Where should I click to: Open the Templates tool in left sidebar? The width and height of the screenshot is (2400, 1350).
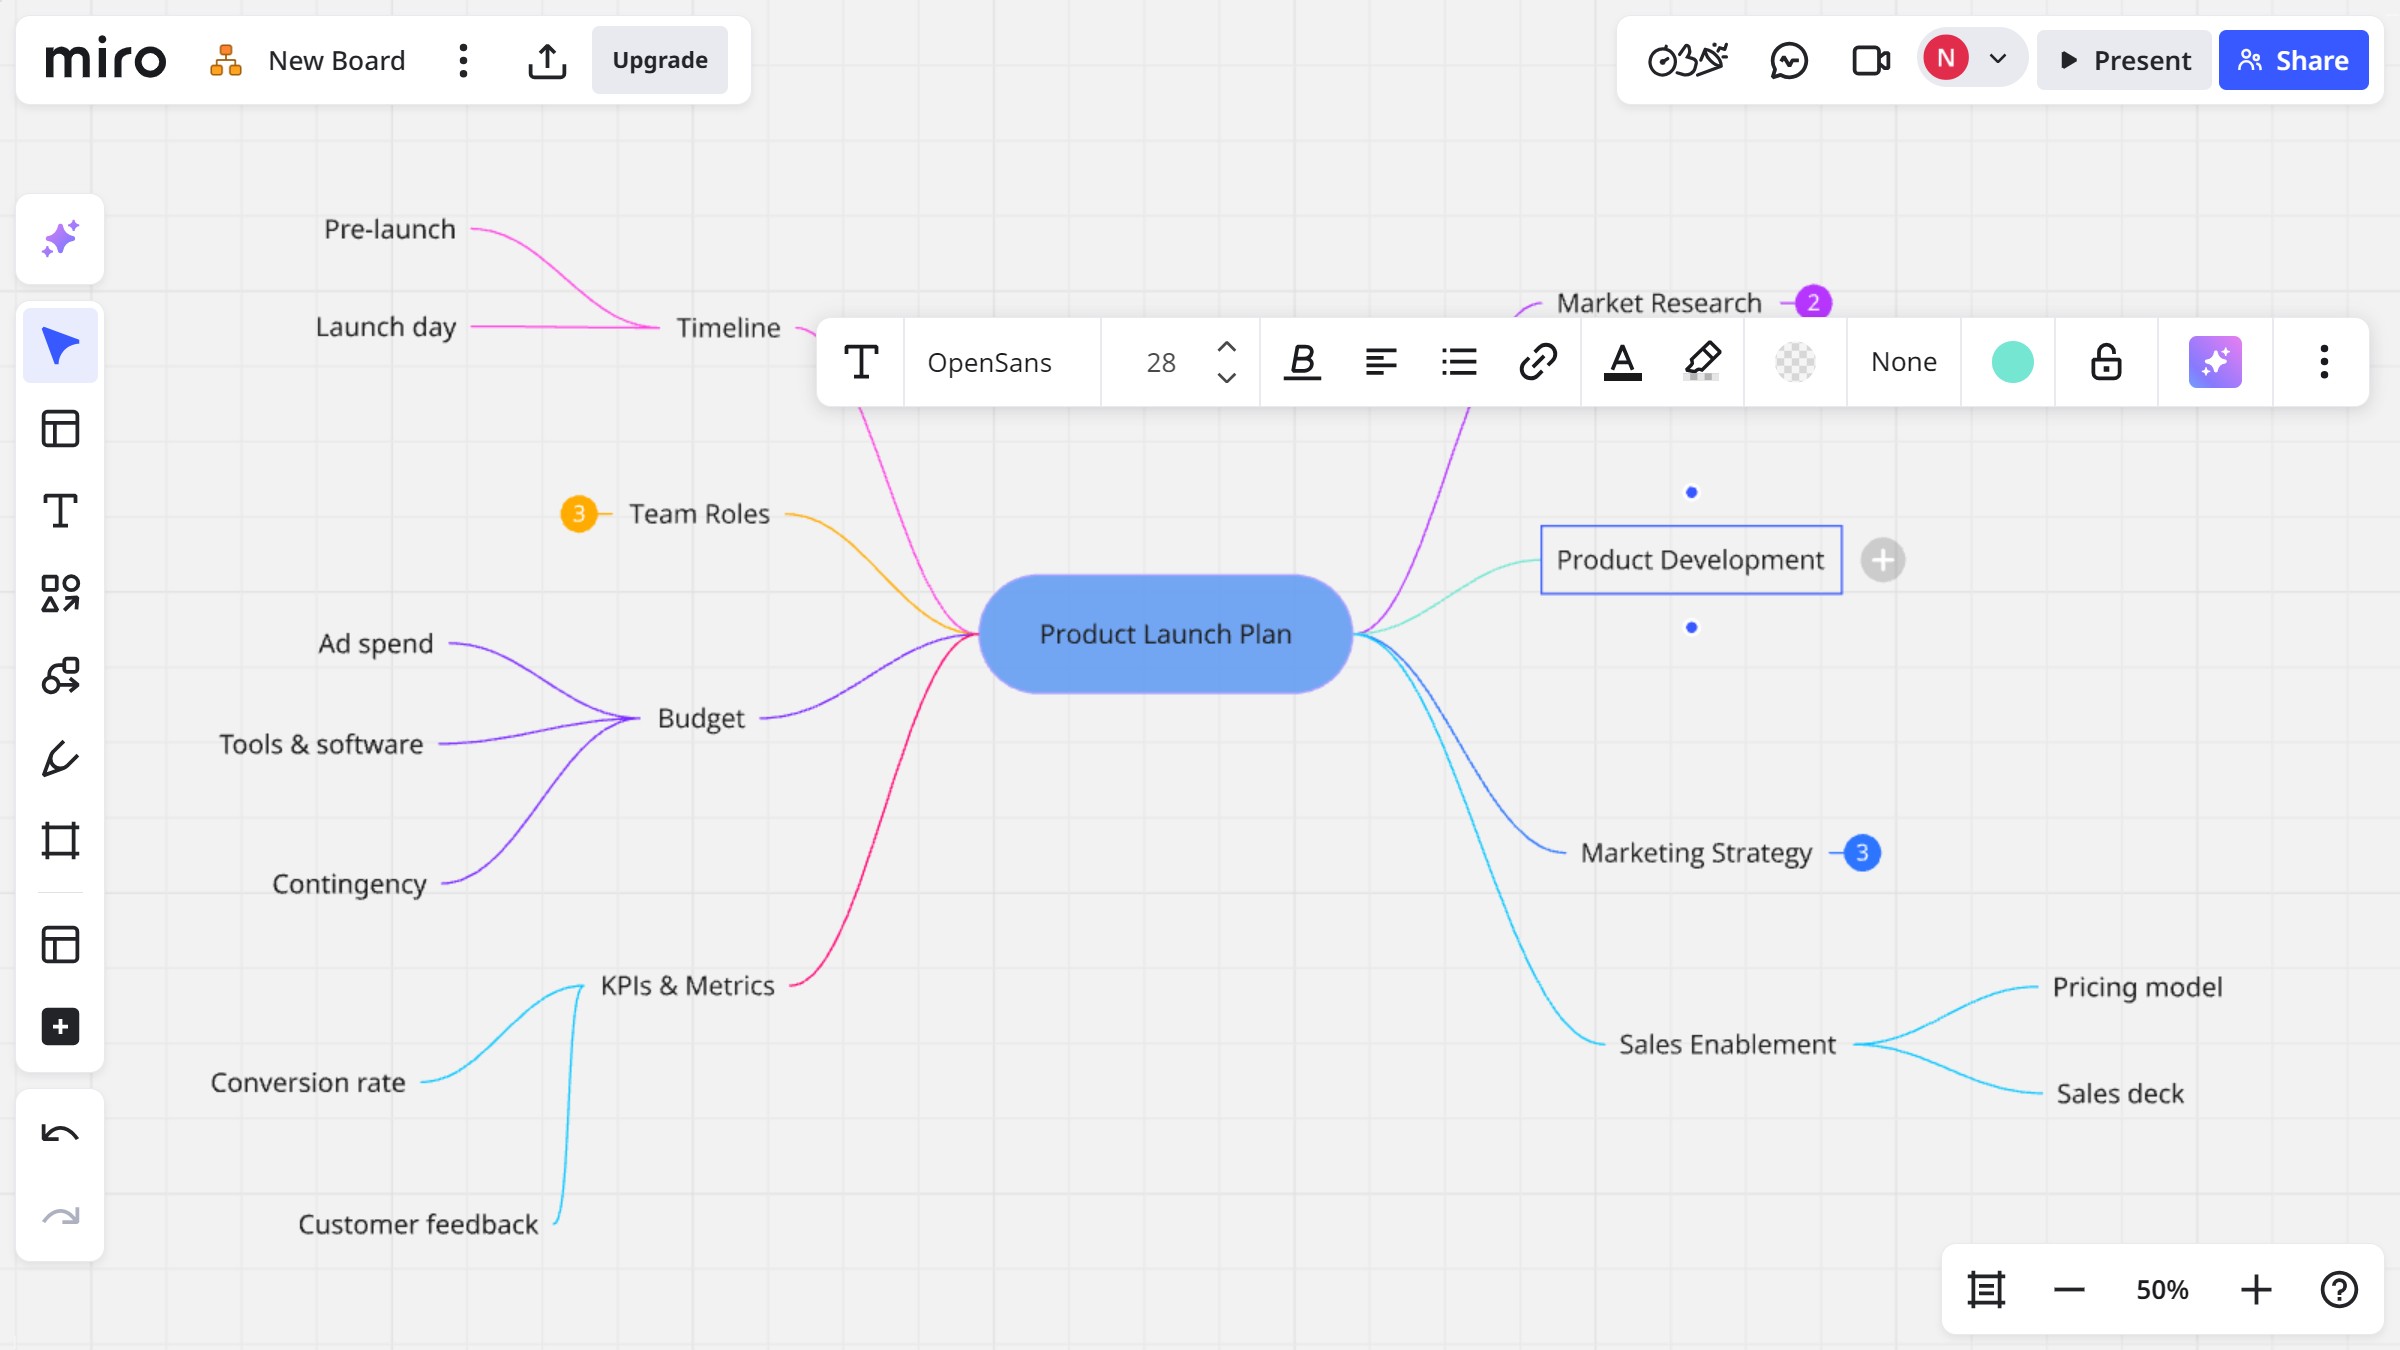(x=60, y=429)
